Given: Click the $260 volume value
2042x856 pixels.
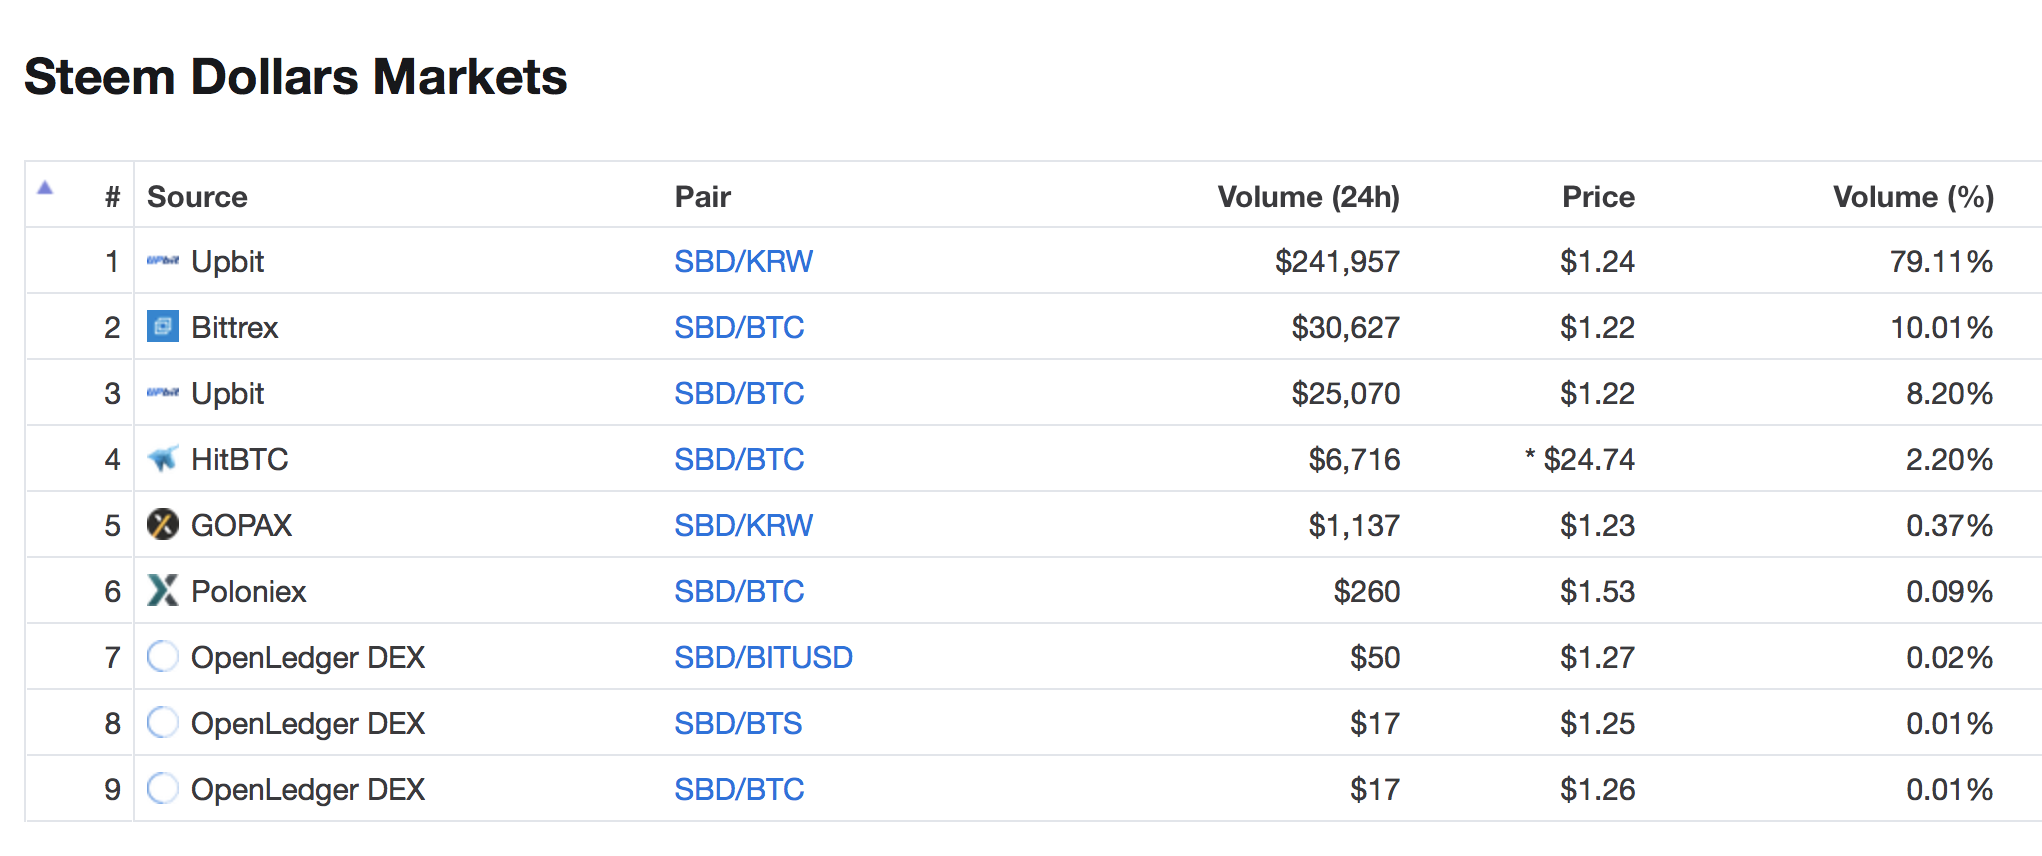Looking at the screenshot, I should pyautogui.click(x=1367, y=591).
